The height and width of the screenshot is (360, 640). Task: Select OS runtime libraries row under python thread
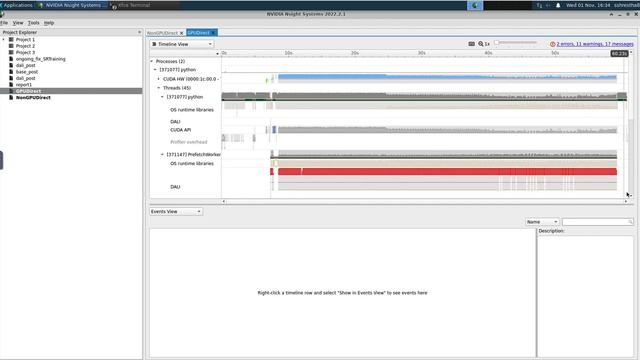click(x=192, y=110)
